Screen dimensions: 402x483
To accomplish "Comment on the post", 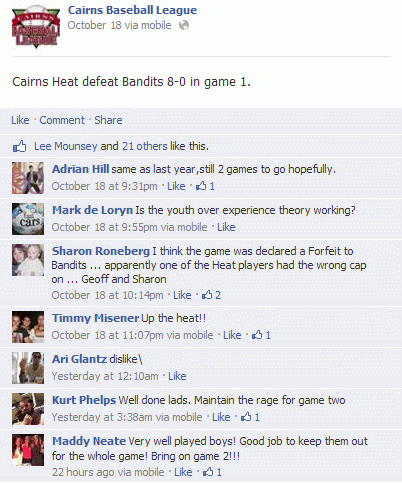I will [x=62, y=120].
